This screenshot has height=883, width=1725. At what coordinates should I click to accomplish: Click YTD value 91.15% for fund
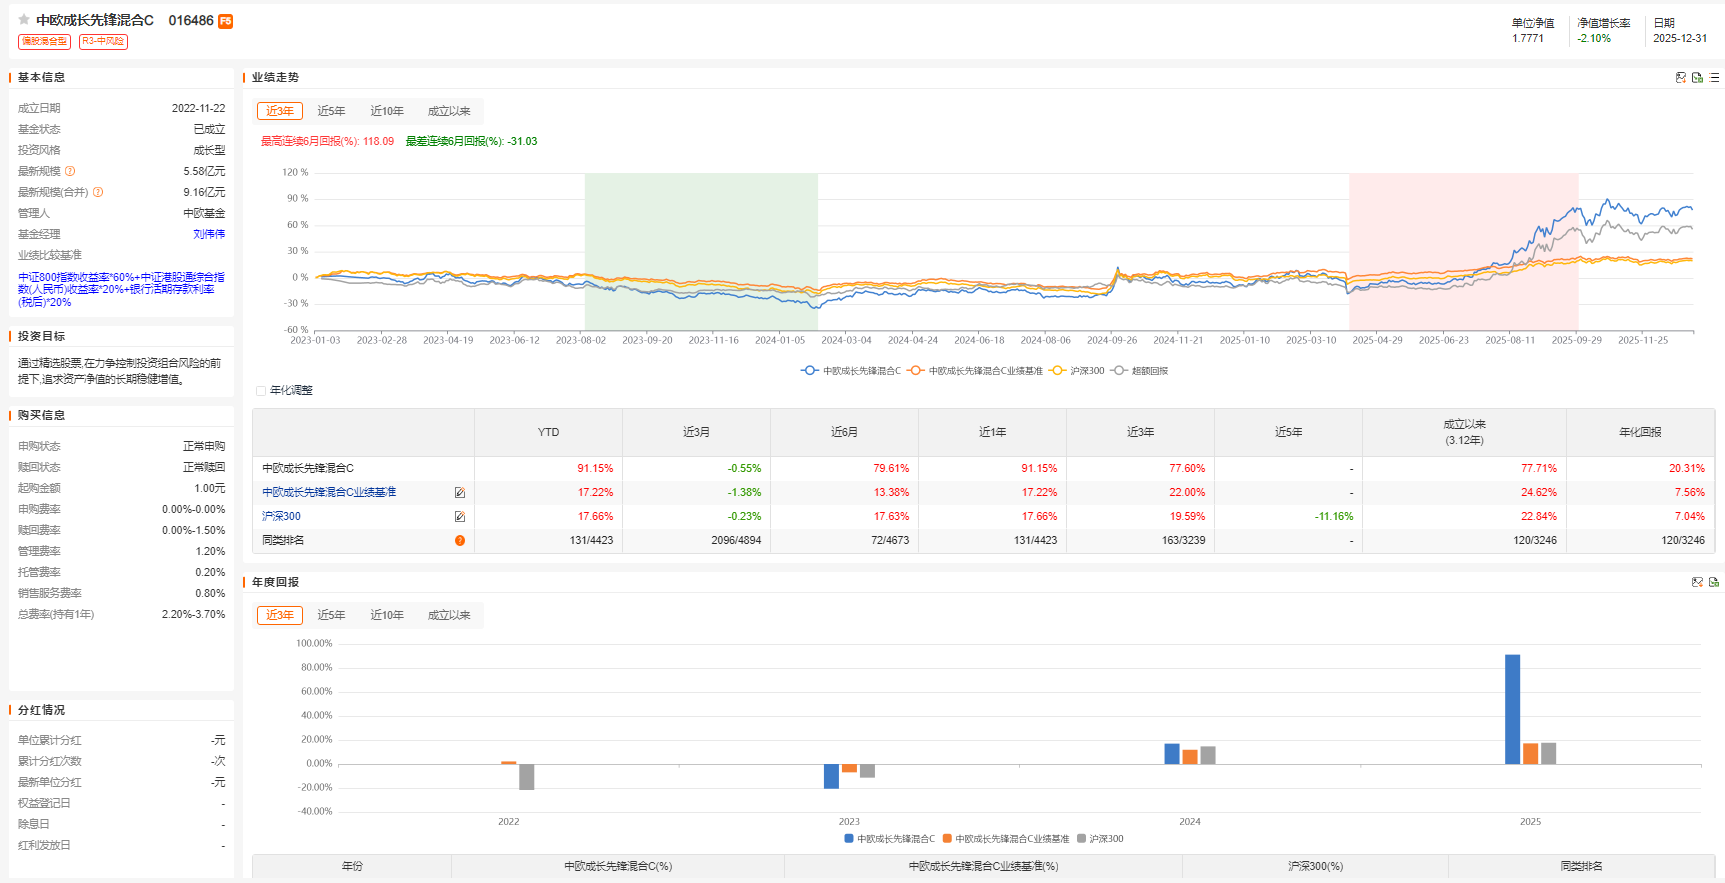(595, 468)
